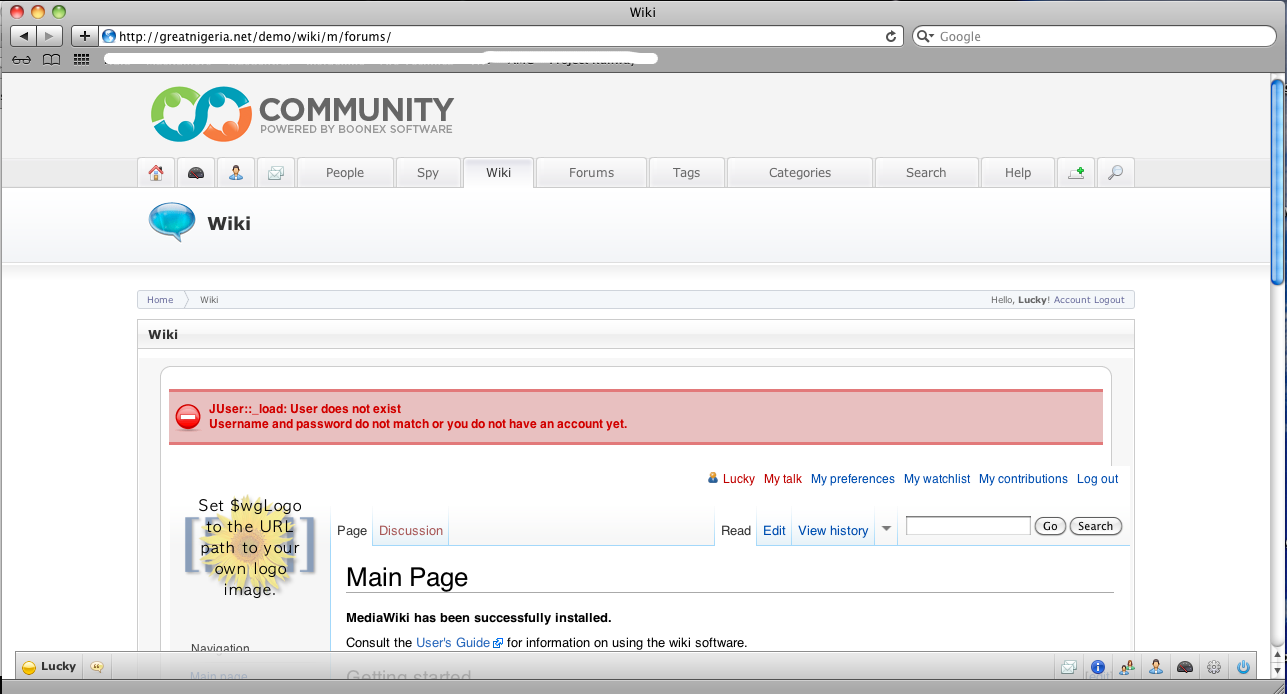Image resolution: width=1287 pixels, height=694 pixels.
Task: Click in the wiki search text field
Action: 967,526
